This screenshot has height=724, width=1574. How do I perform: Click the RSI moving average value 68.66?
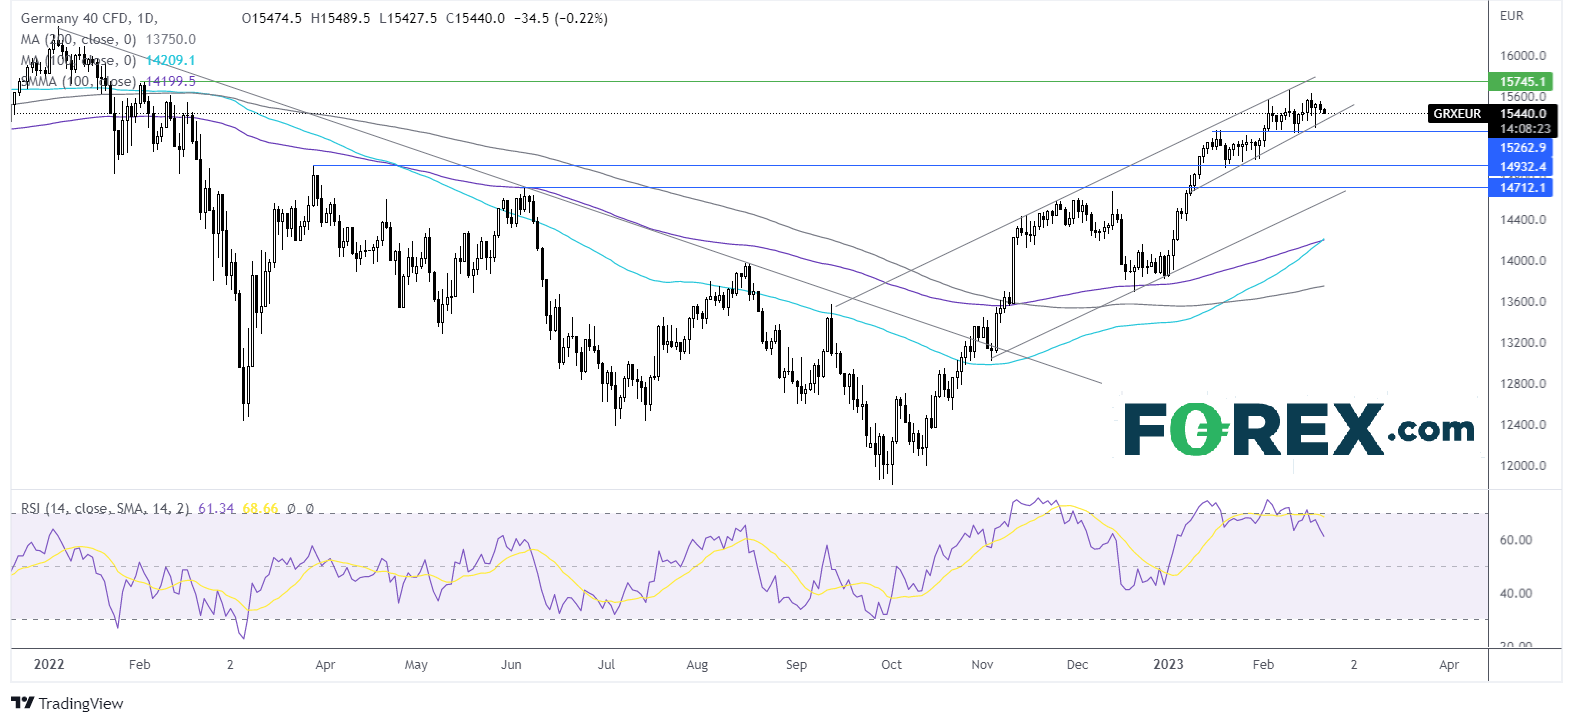[260, 508]
